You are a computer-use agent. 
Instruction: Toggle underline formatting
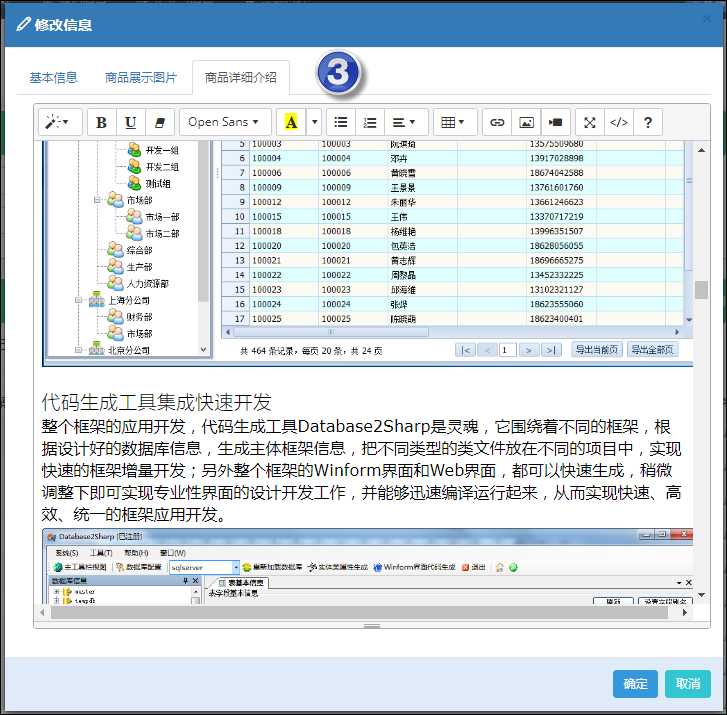(131, 122)
